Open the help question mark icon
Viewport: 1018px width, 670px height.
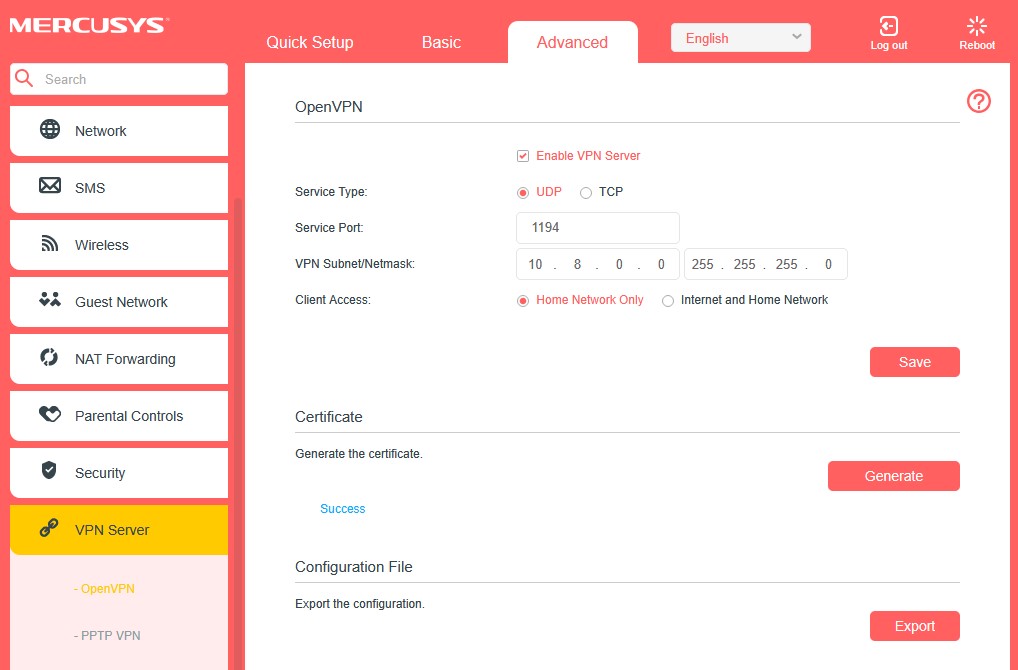click(978, 101)
